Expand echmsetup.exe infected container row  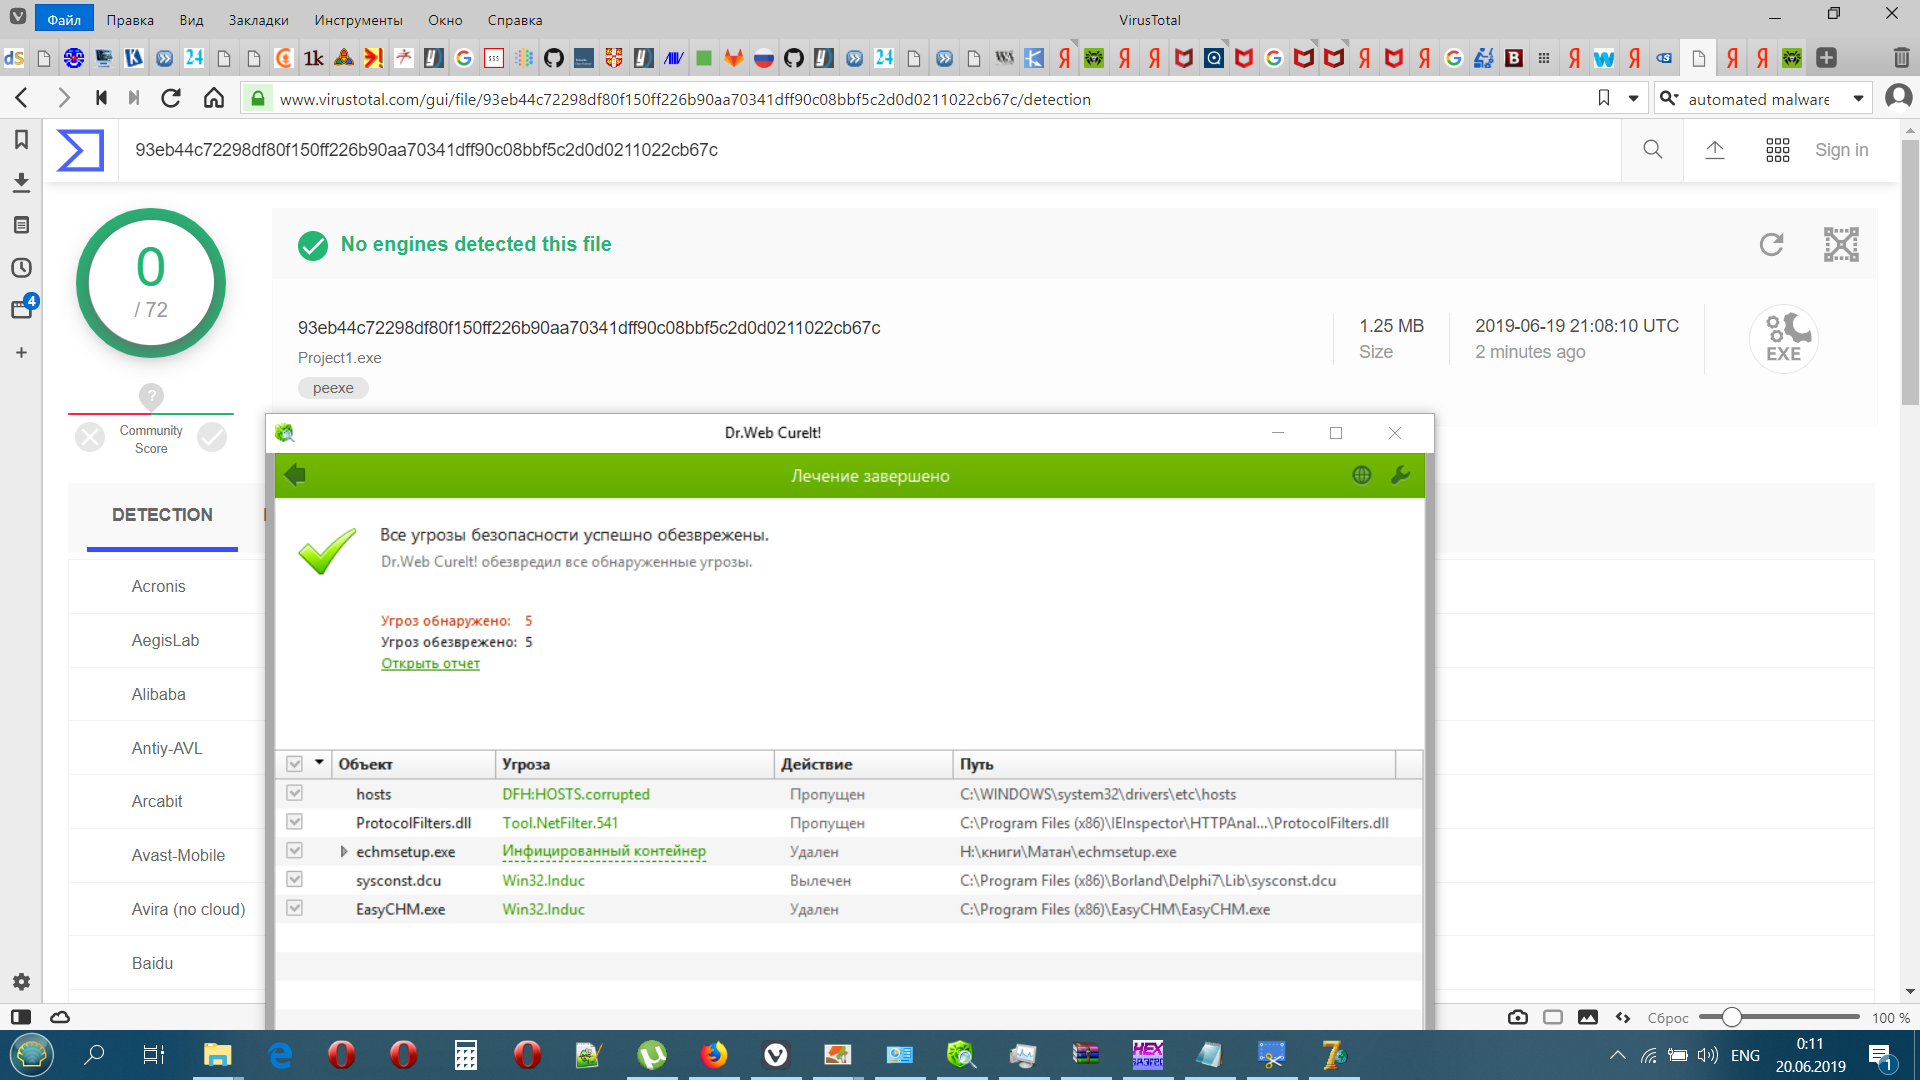[x=343, y=852]
